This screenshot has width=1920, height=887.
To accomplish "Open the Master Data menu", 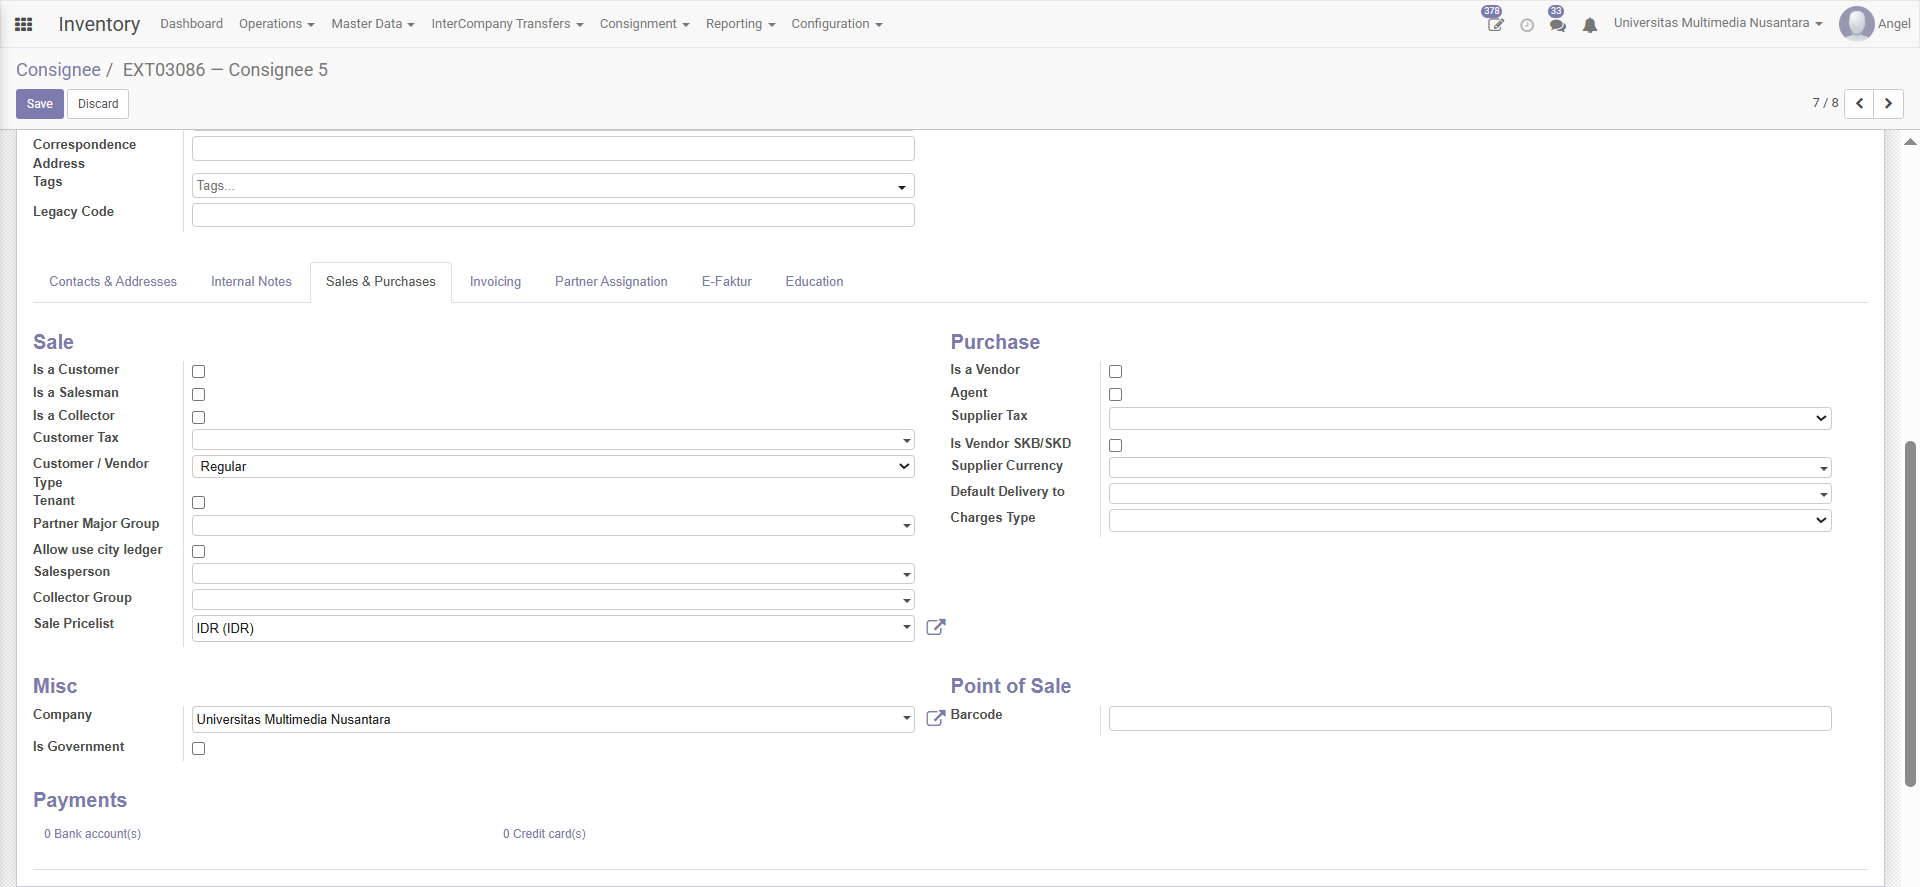I will coord(373,24).
